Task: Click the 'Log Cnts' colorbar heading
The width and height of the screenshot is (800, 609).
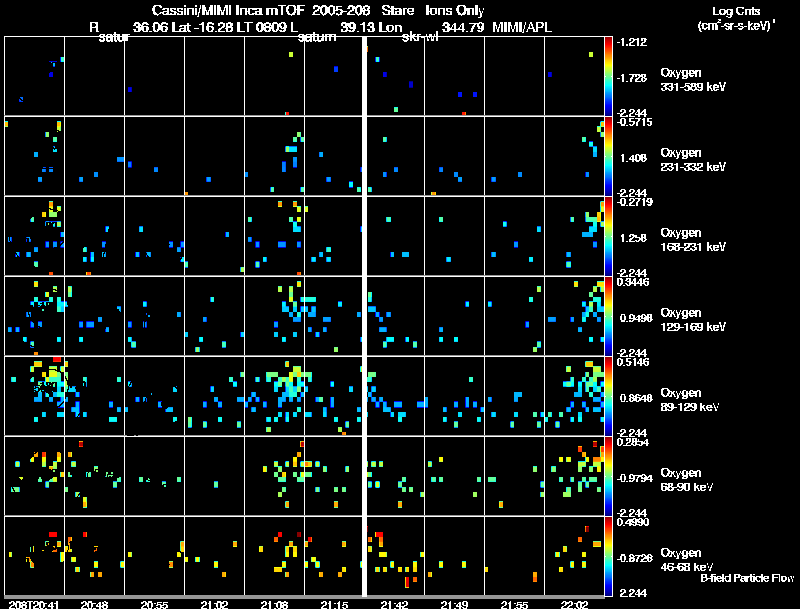Action: tap(736, 11)
